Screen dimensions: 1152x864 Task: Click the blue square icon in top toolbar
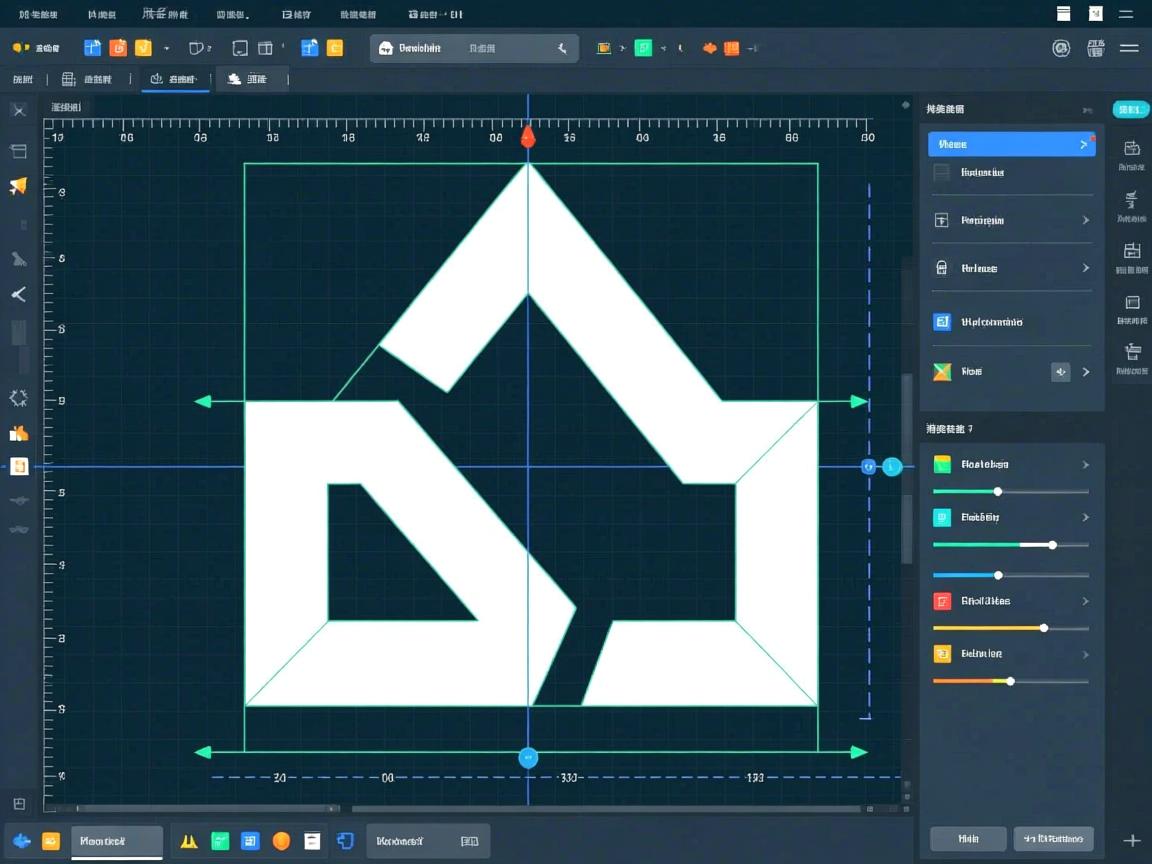(x=92, y=48)
